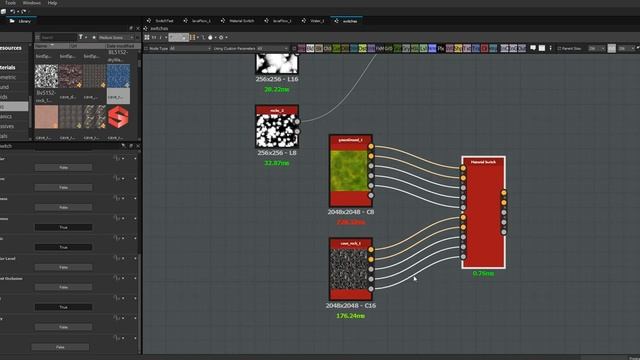
Task: Add a Levels node from the toolbar
Action: [x=423, y=48]
